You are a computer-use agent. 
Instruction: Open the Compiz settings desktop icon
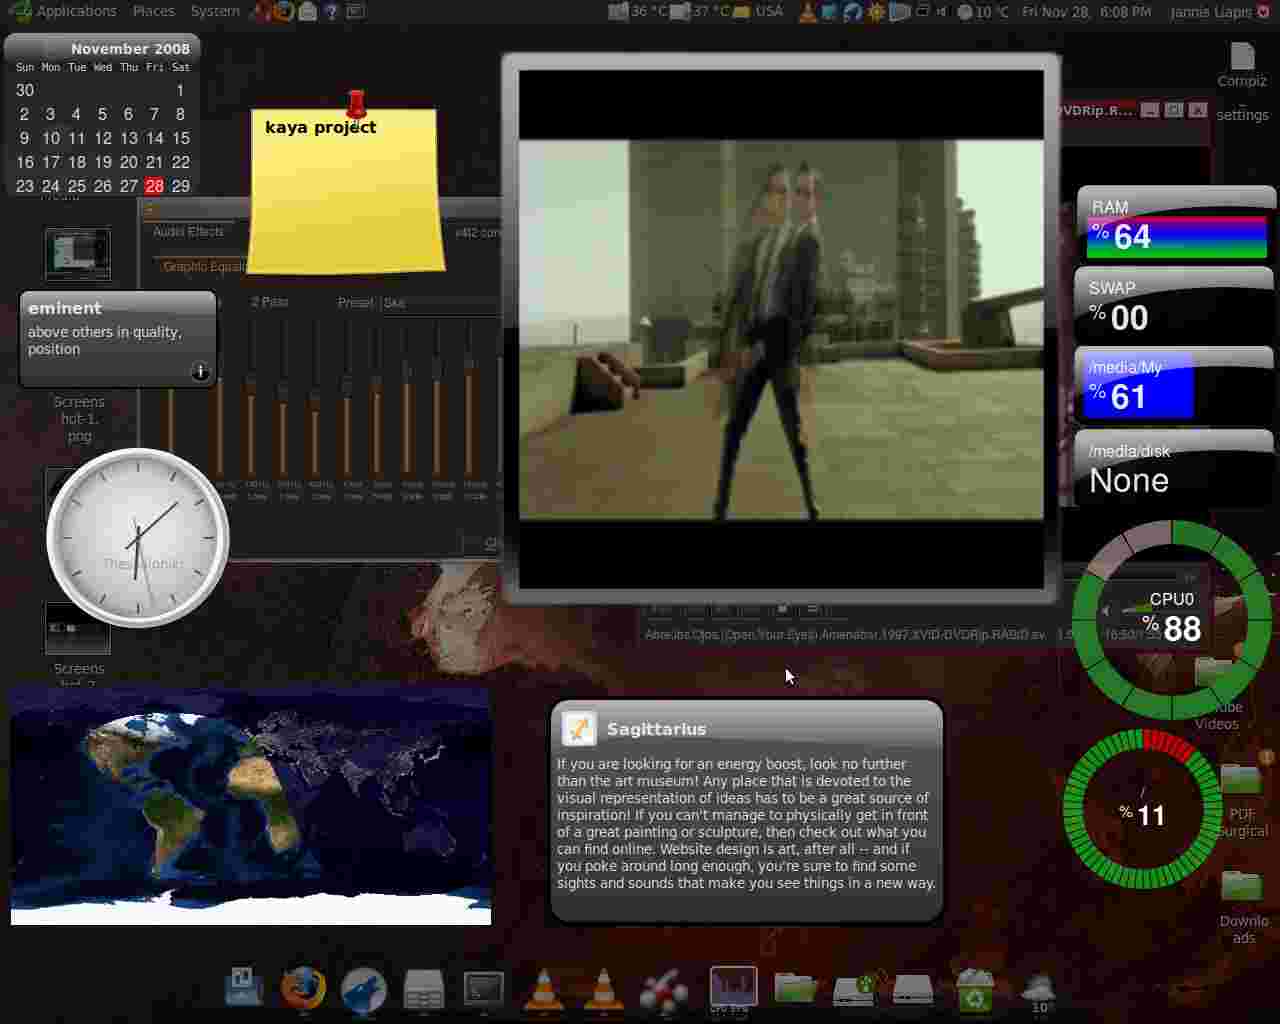pos(1242,80)
